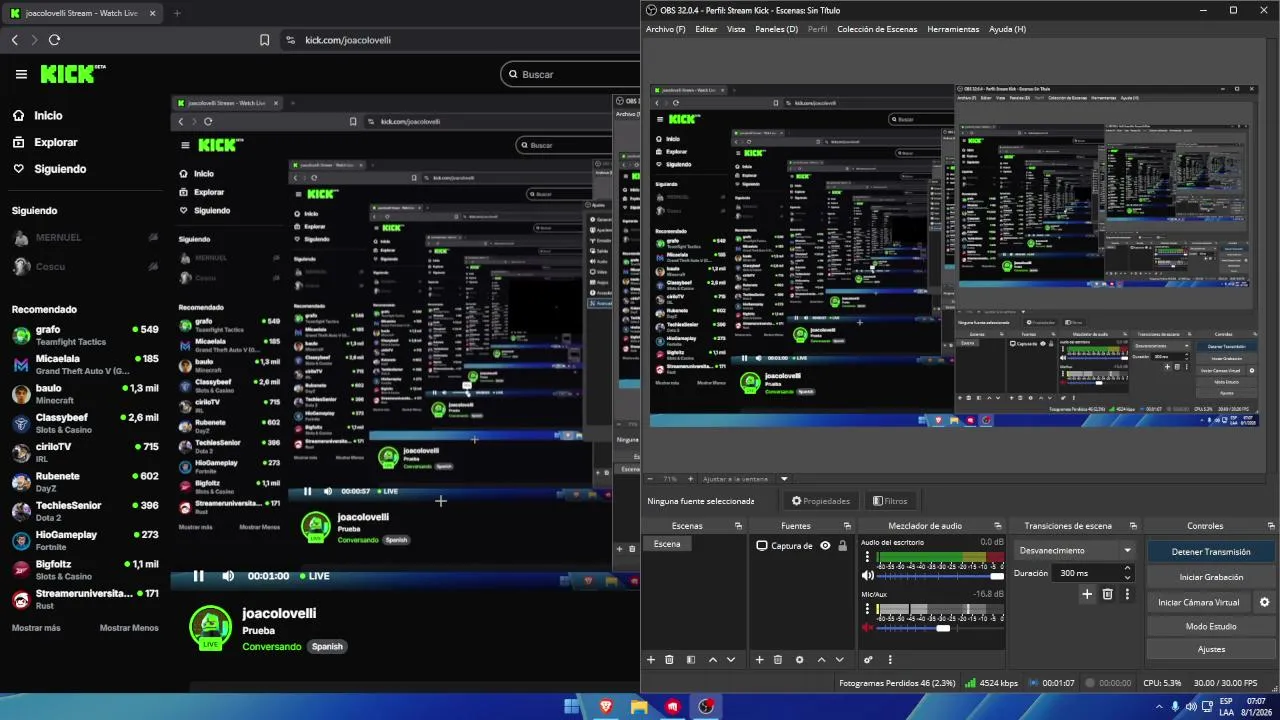Screen dimensions: 1280x720
Task: Increase the Duración value stepper
Action: 1127,569
